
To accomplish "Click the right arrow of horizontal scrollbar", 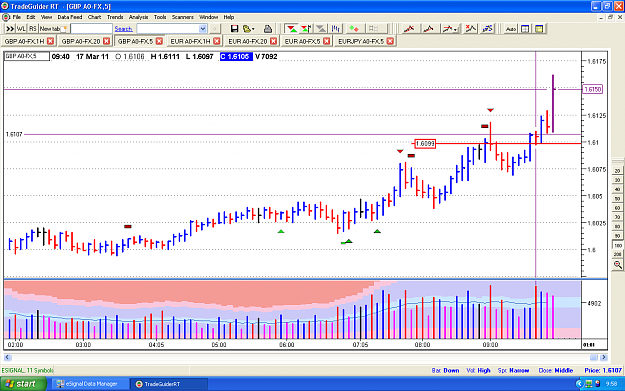I will [x=603, y=357].
